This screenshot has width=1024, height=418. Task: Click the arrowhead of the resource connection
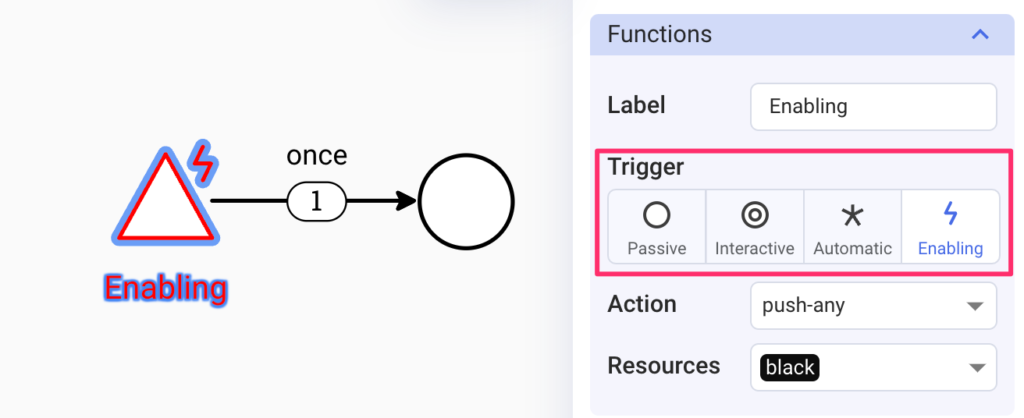(406, 201)
